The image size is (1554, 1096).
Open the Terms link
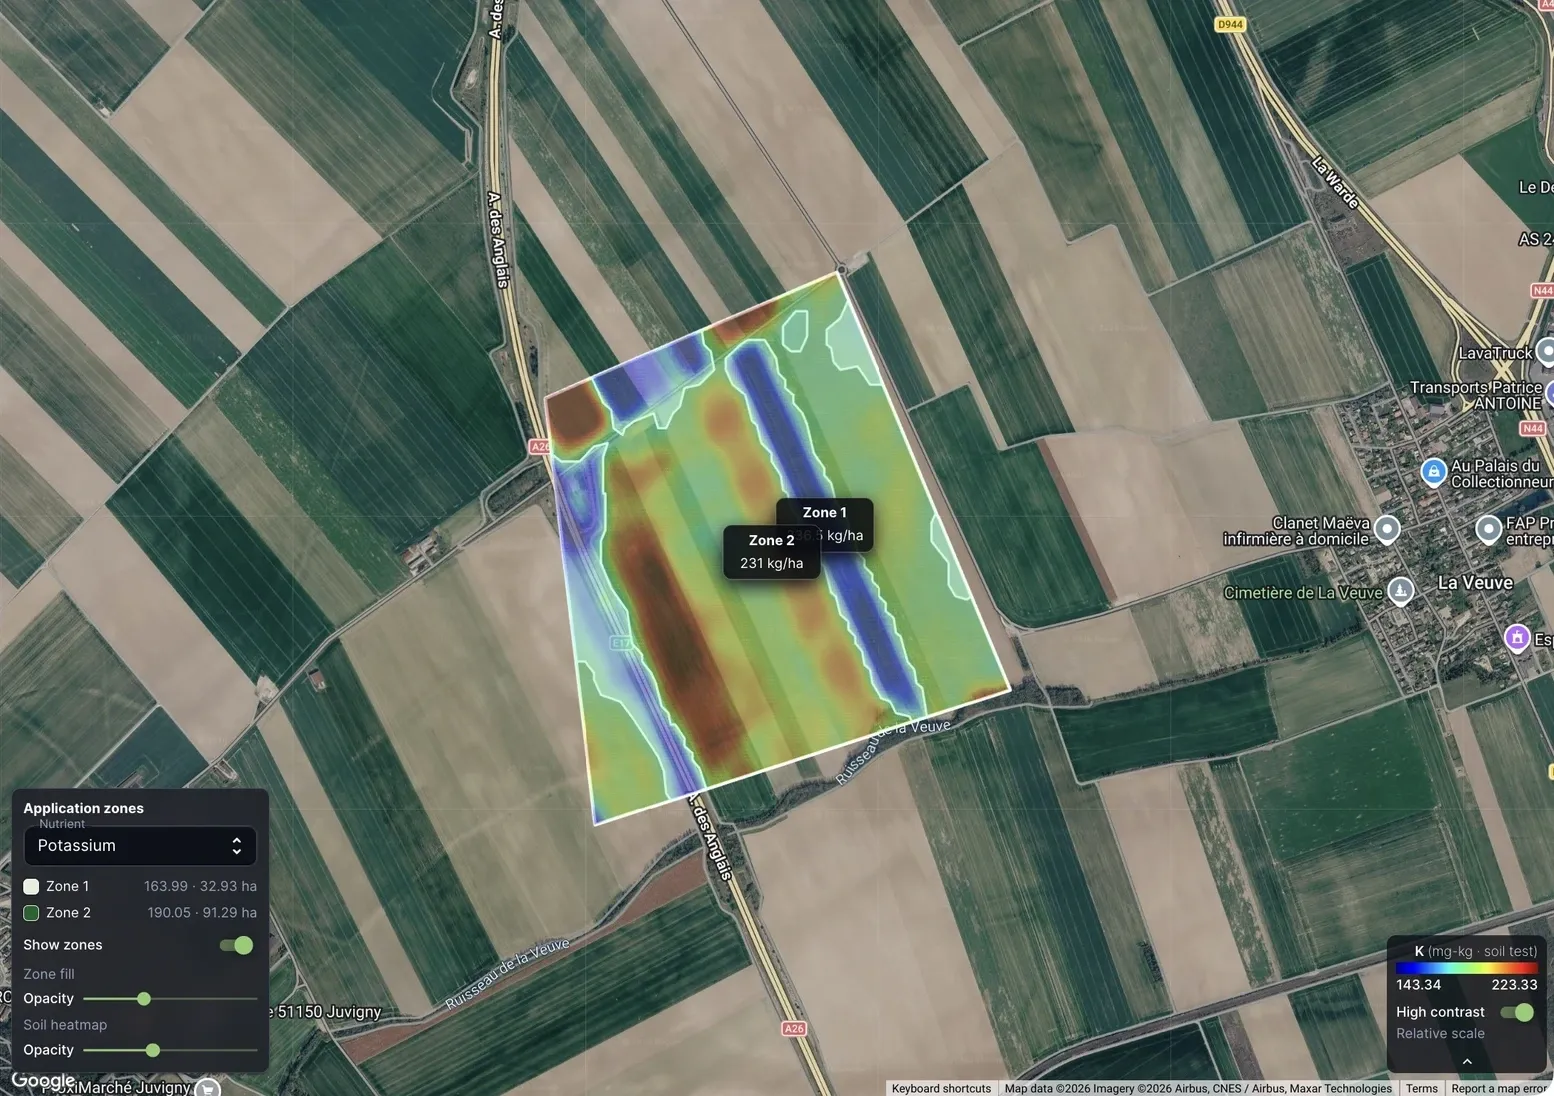click(1421, 1088)
